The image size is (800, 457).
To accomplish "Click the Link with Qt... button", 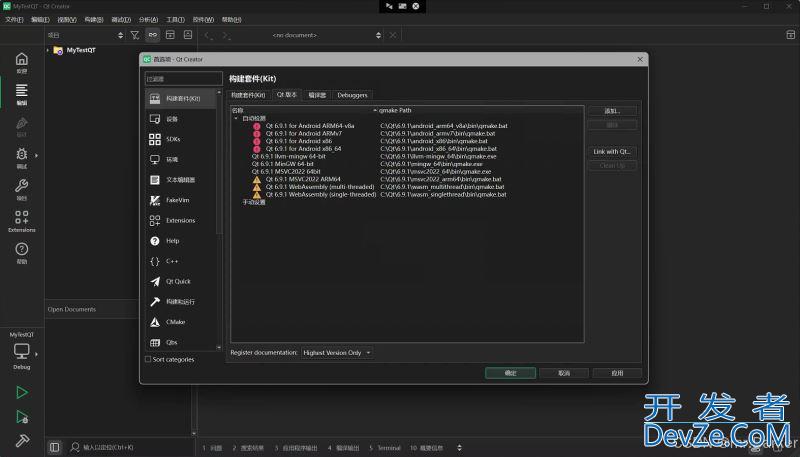I will (612, 152).
